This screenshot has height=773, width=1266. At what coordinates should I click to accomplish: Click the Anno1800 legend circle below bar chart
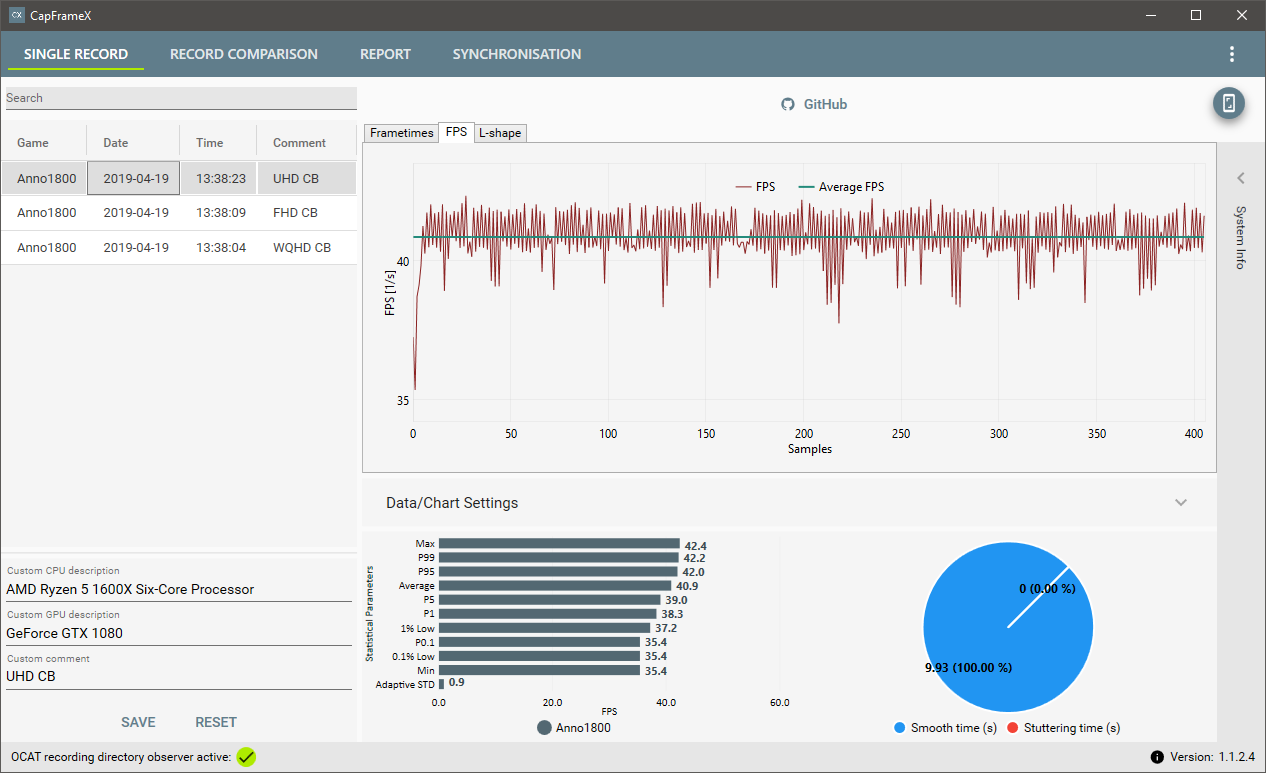point(544,728)
